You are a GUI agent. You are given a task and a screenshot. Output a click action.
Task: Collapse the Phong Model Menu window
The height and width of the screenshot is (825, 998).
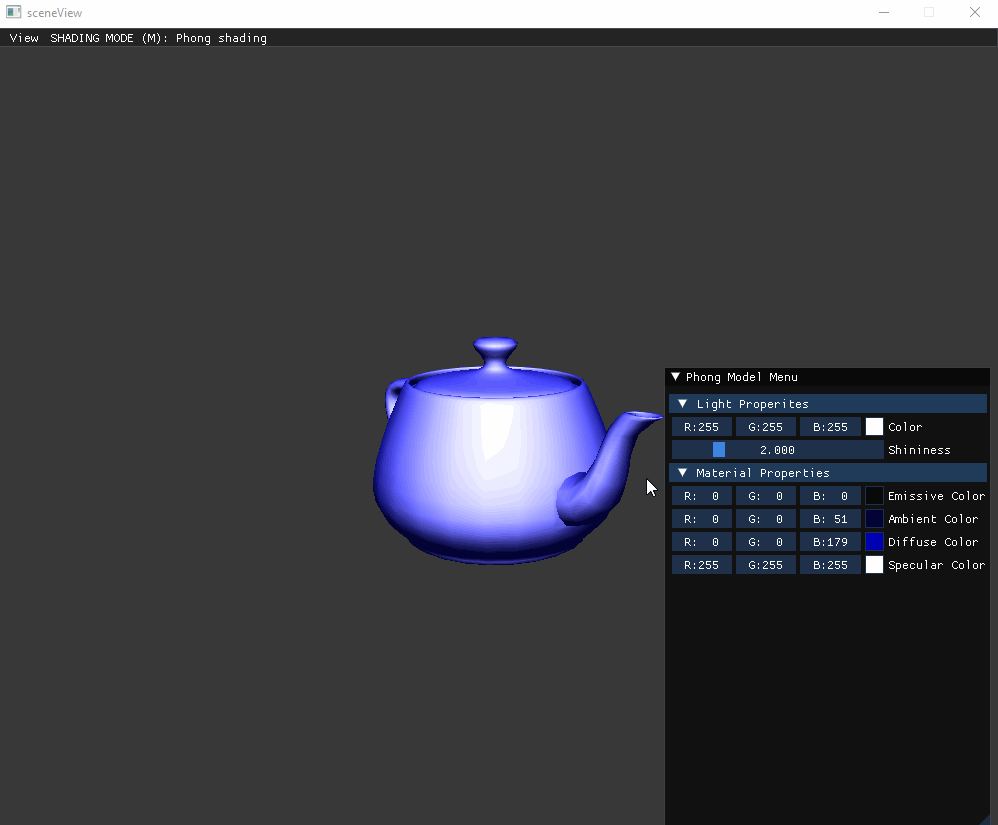pos(676,377)
